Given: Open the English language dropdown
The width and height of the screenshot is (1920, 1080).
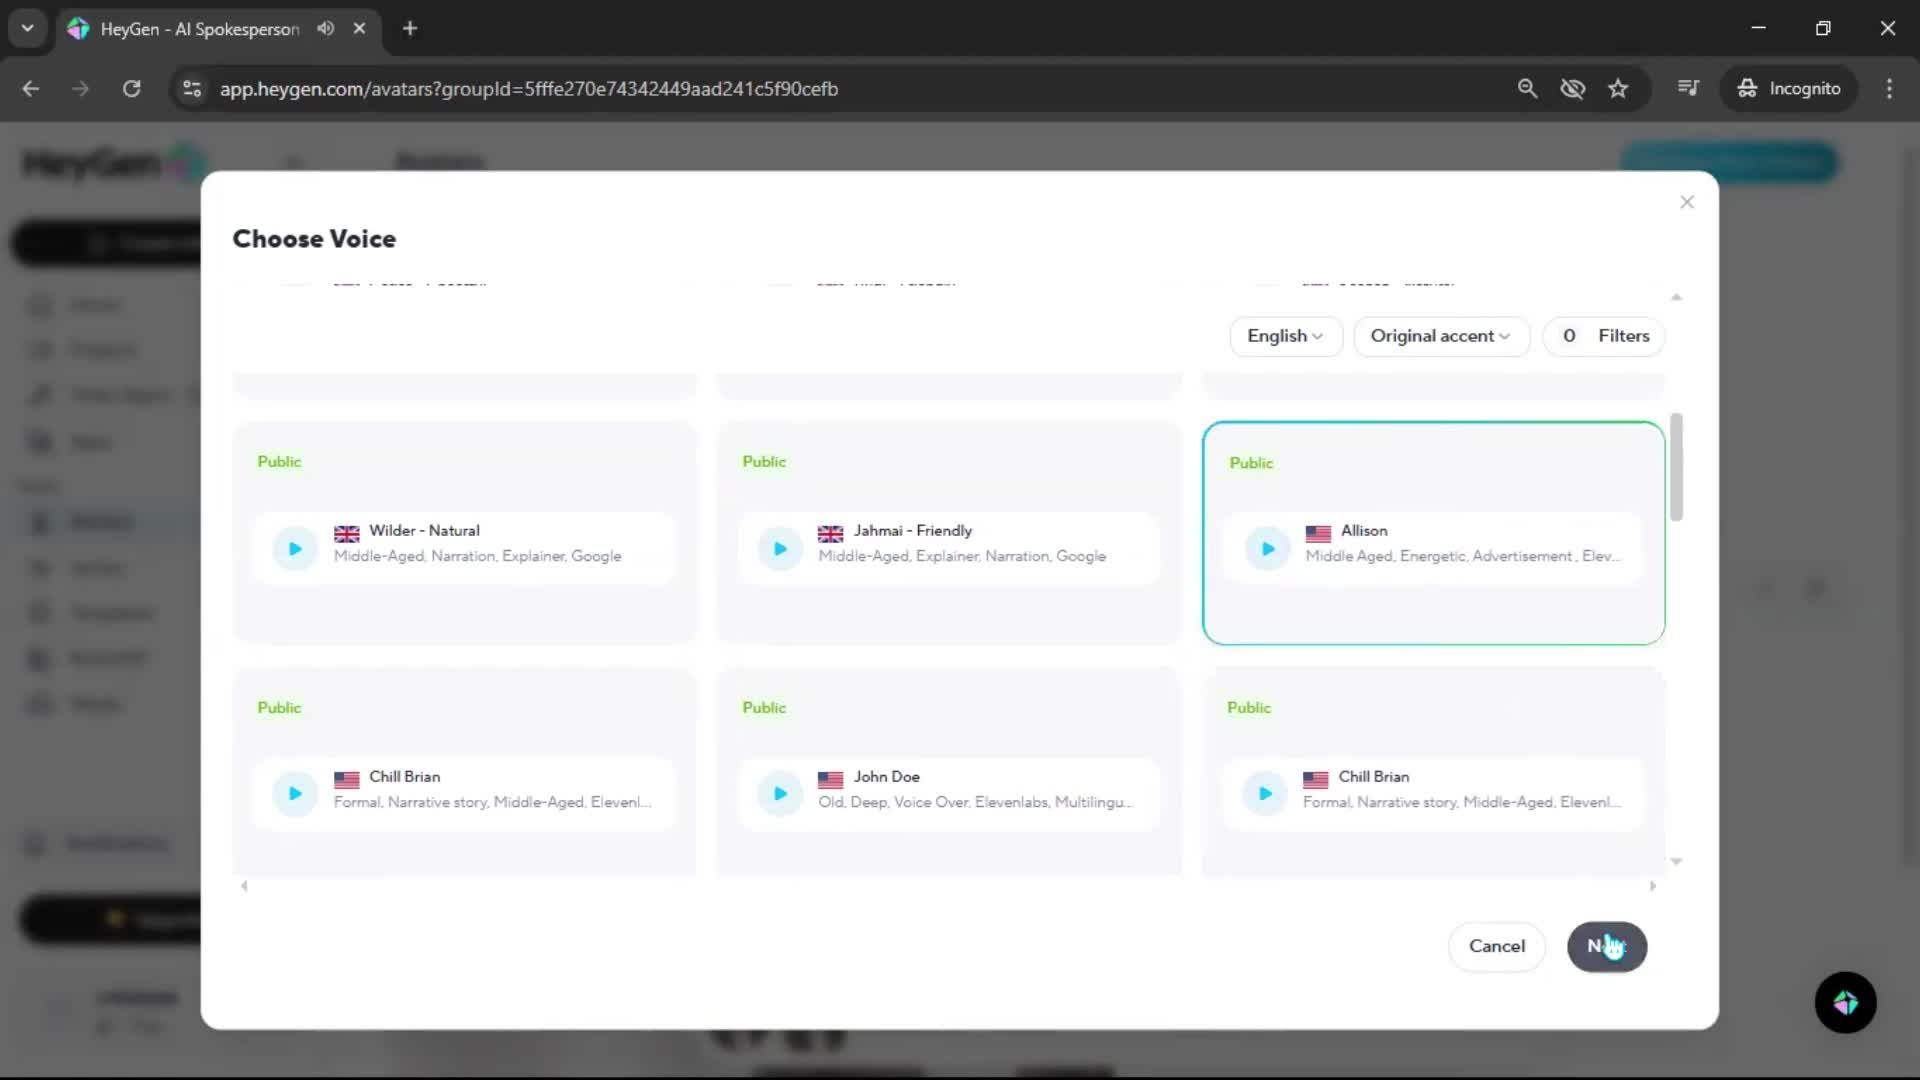Looking at the screenshot, I should [x=1284, y=336].
